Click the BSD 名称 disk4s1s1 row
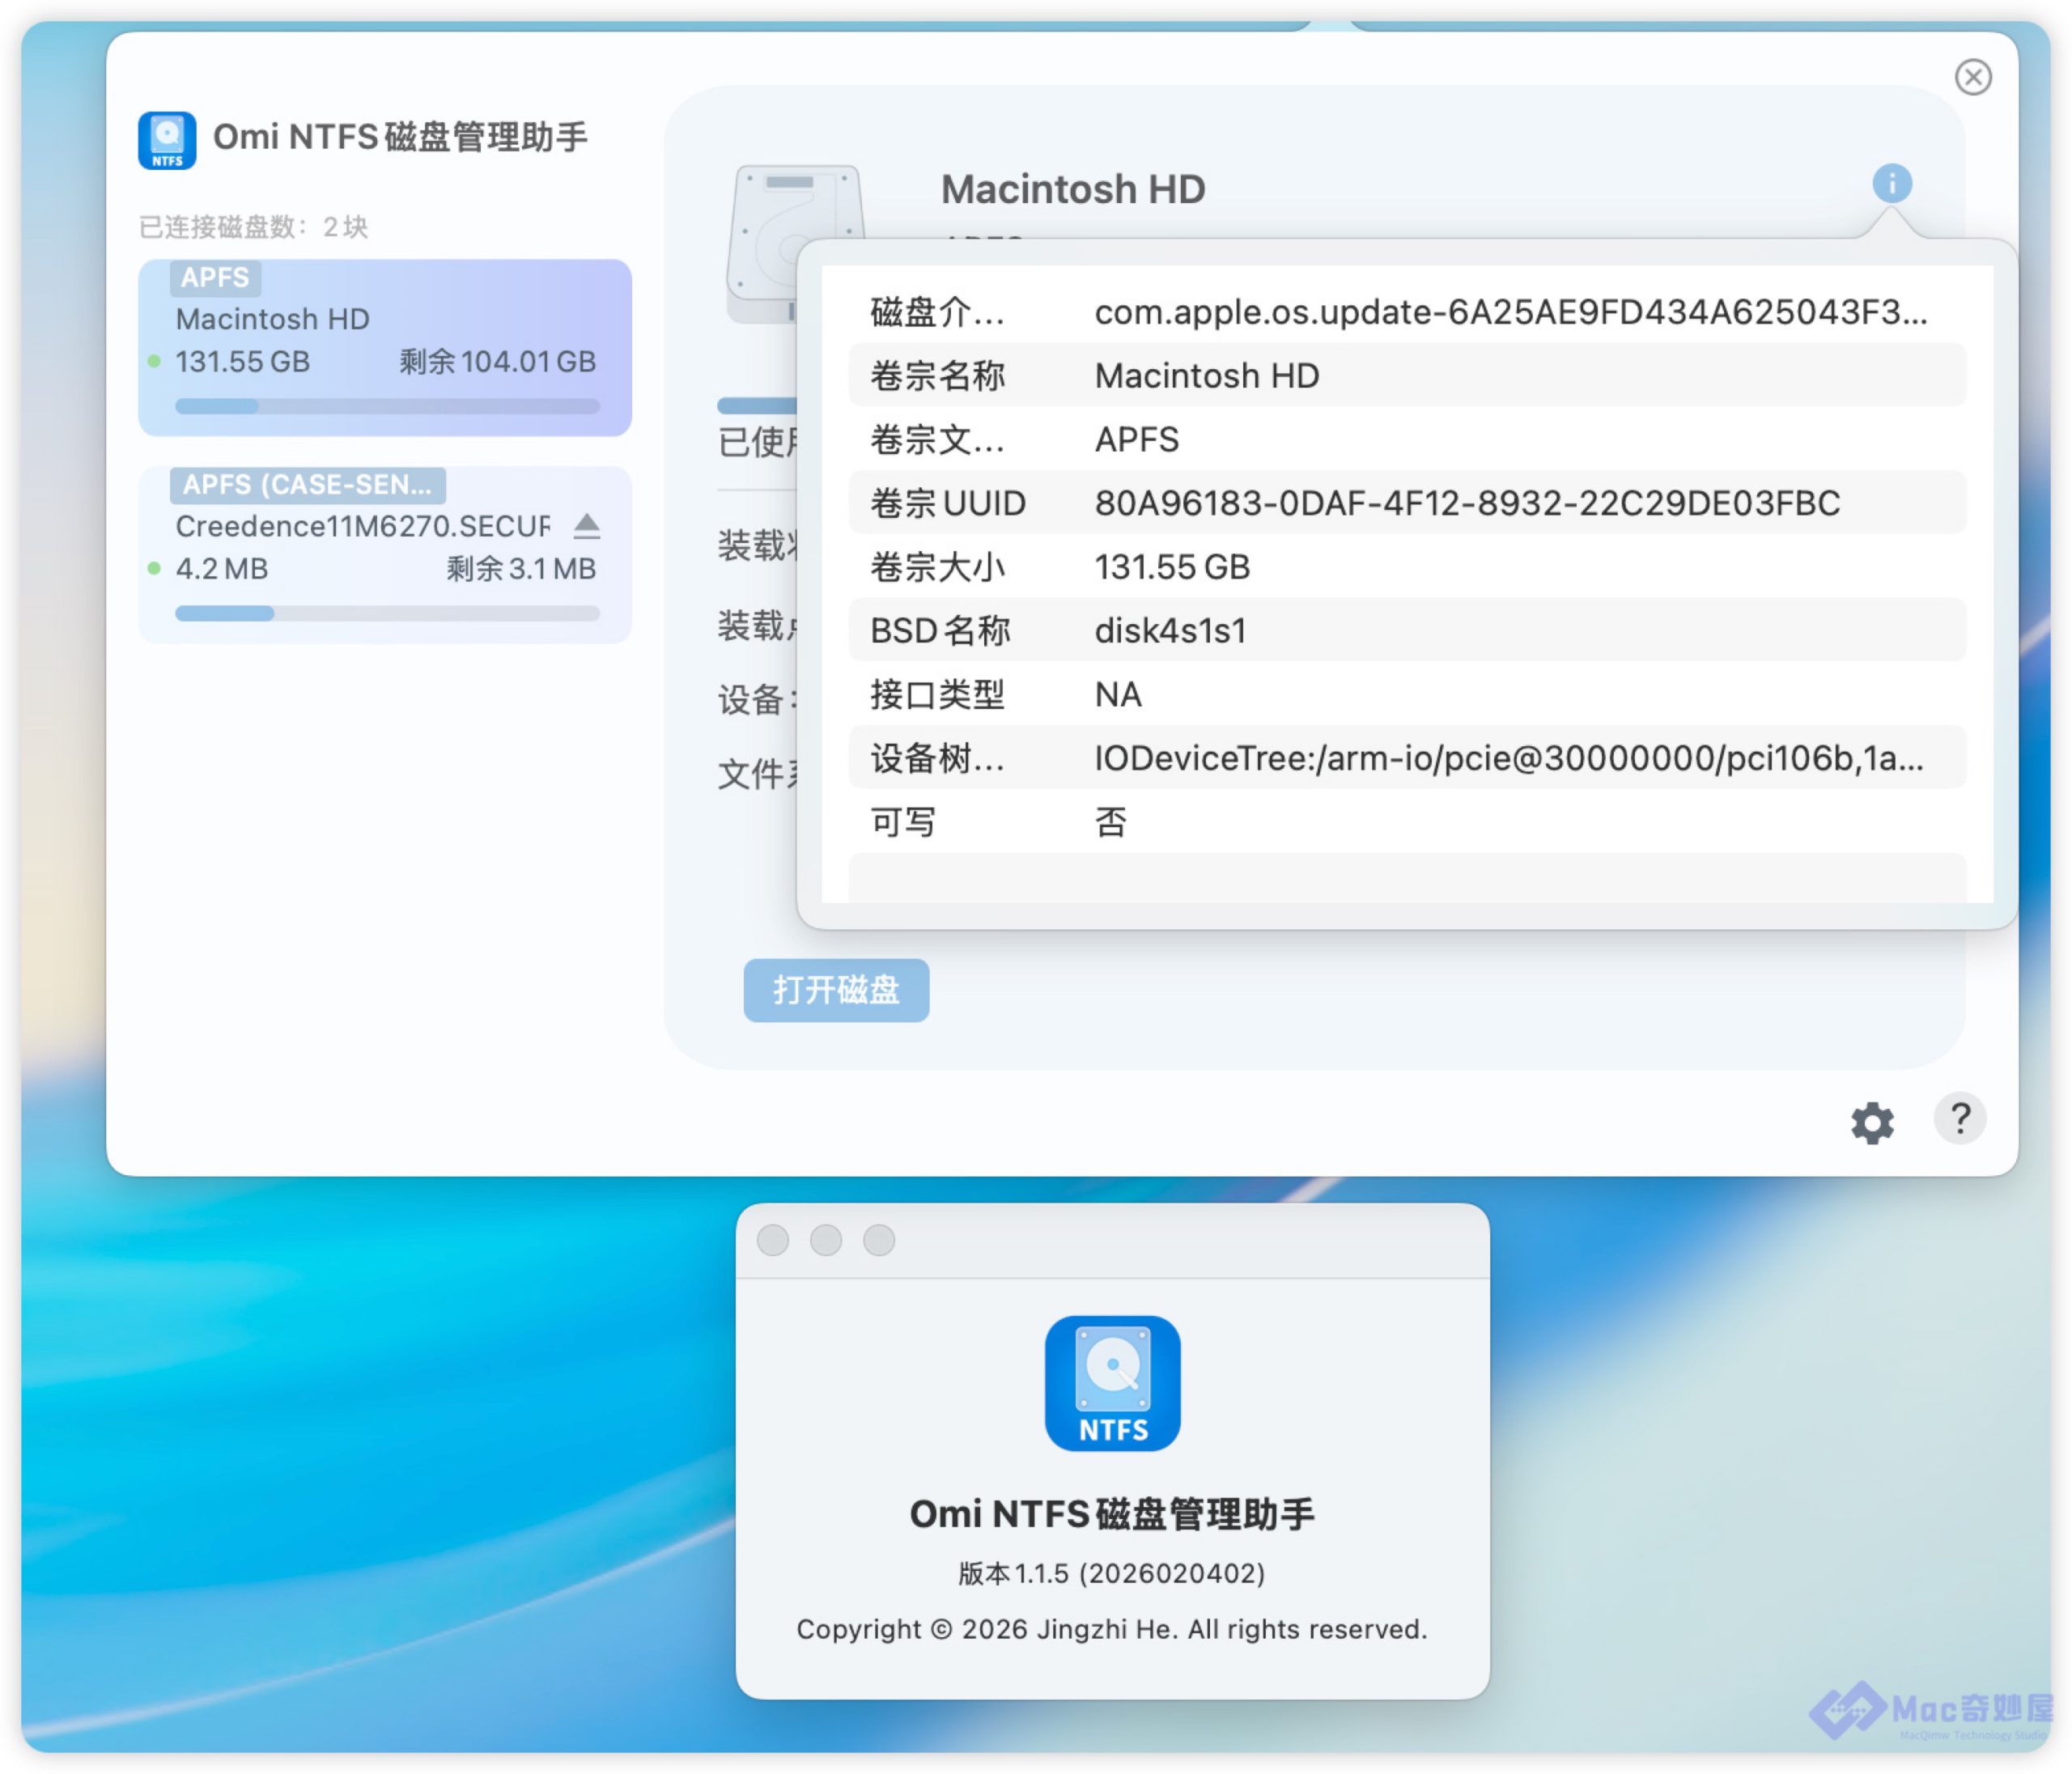This screenshot has height=1774, width=2072. point(1406,631)
